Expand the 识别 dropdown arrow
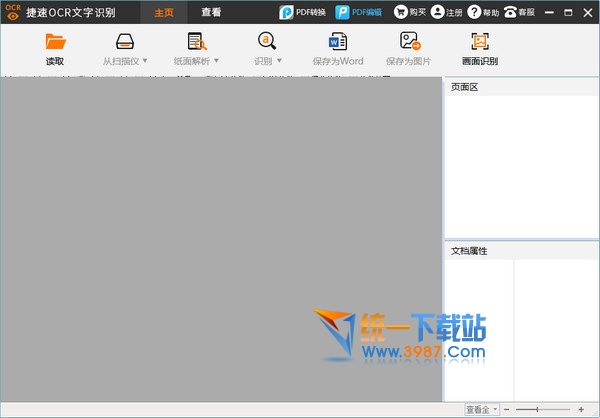 (x=280, y=62)
